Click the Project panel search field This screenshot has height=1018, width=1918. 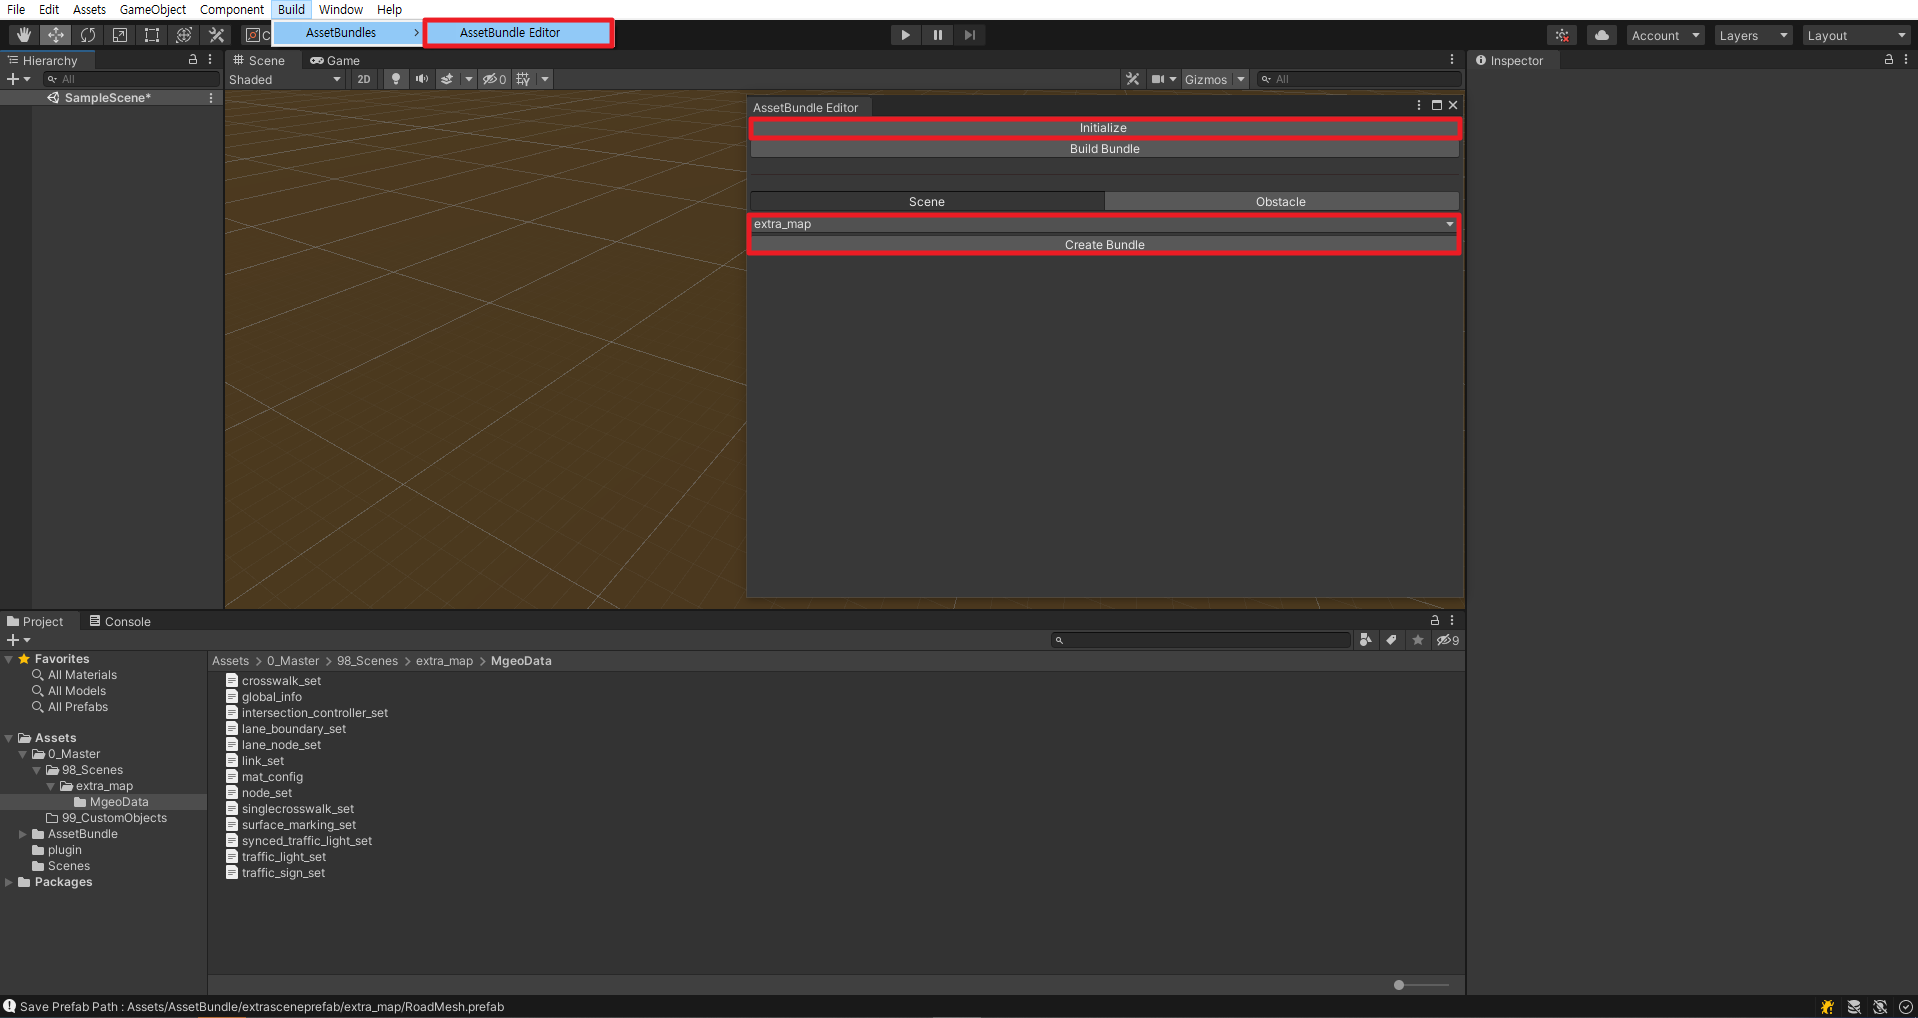click(1200, 640)
